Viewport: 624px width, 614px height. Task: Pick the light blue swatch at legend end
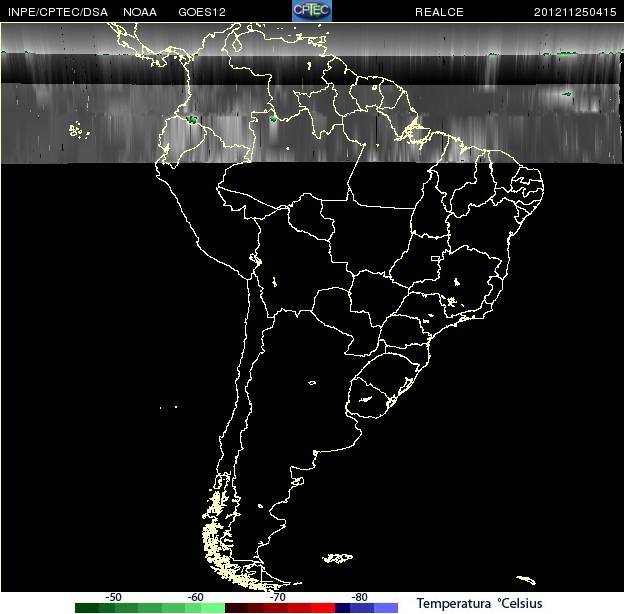click(x=386, y=608)
